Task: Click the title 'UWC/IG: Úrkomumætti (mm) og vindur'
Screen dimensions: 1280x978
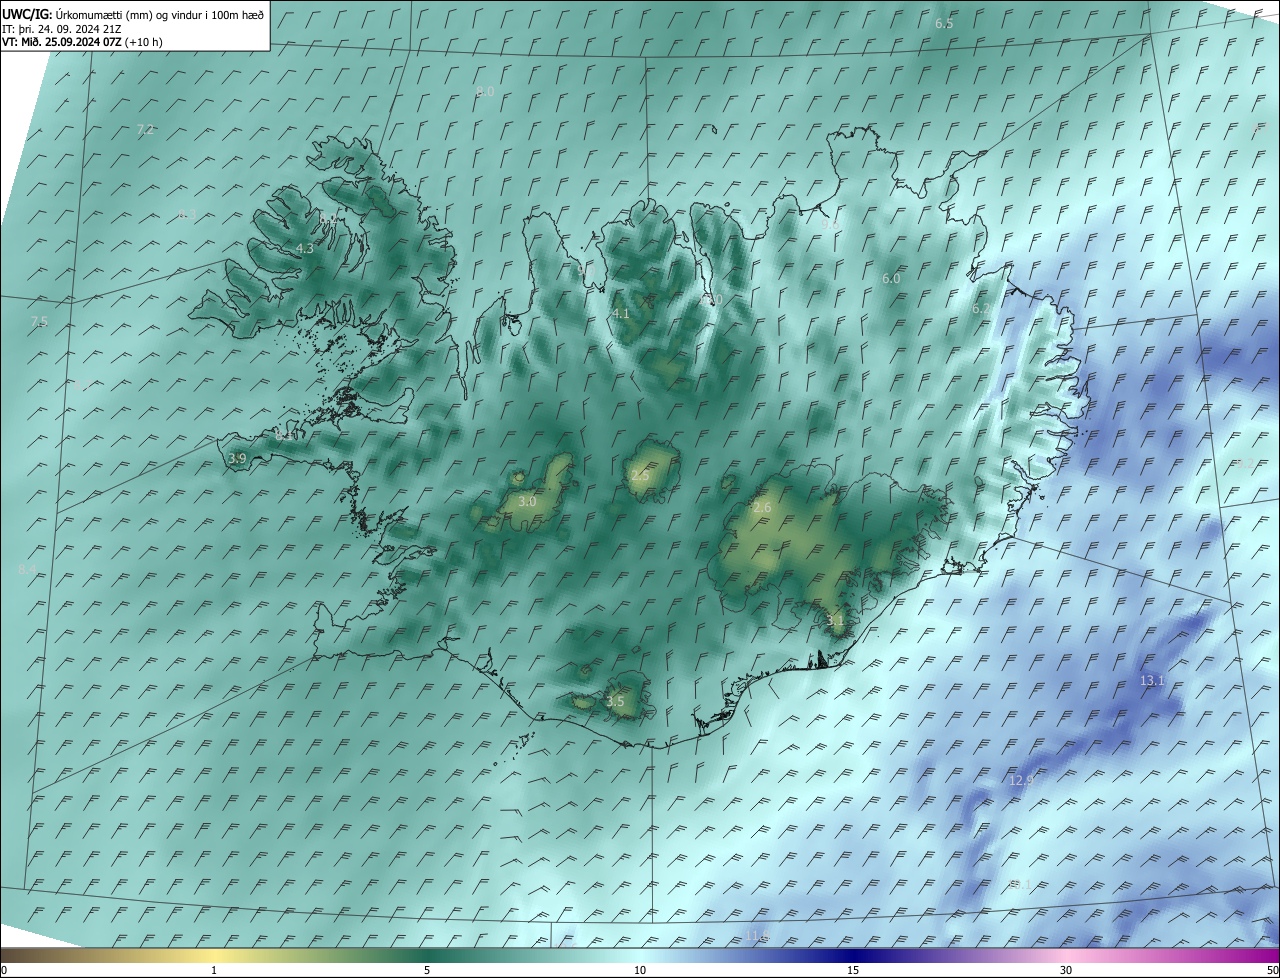Action: pyautogui.click(x=133, y=14)
